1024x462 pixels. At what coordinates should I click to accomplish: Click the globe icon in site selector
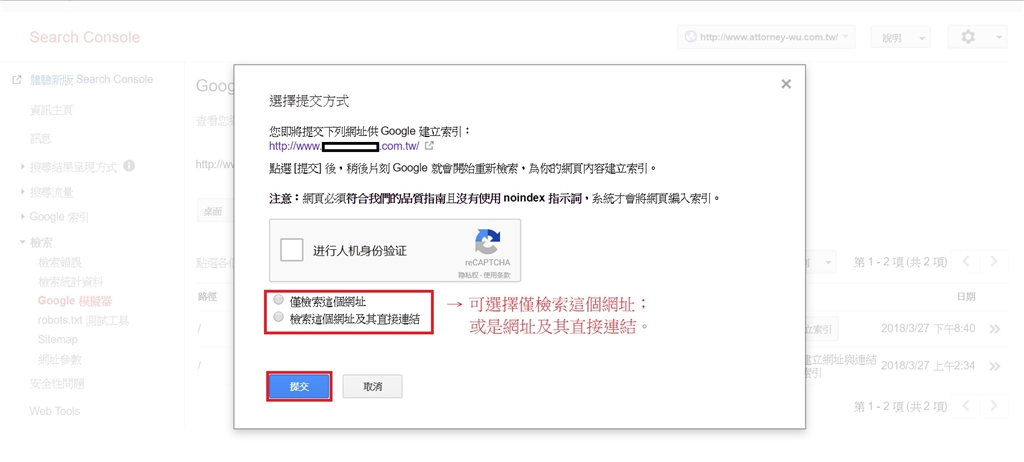tap(690, 37)
